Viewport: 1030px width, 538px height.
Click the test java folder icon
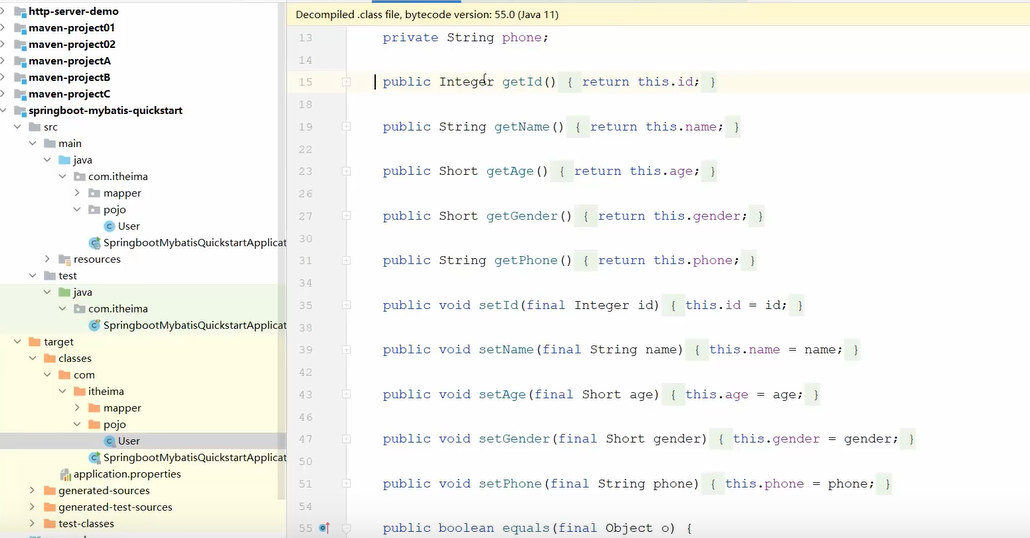[64, 292]
